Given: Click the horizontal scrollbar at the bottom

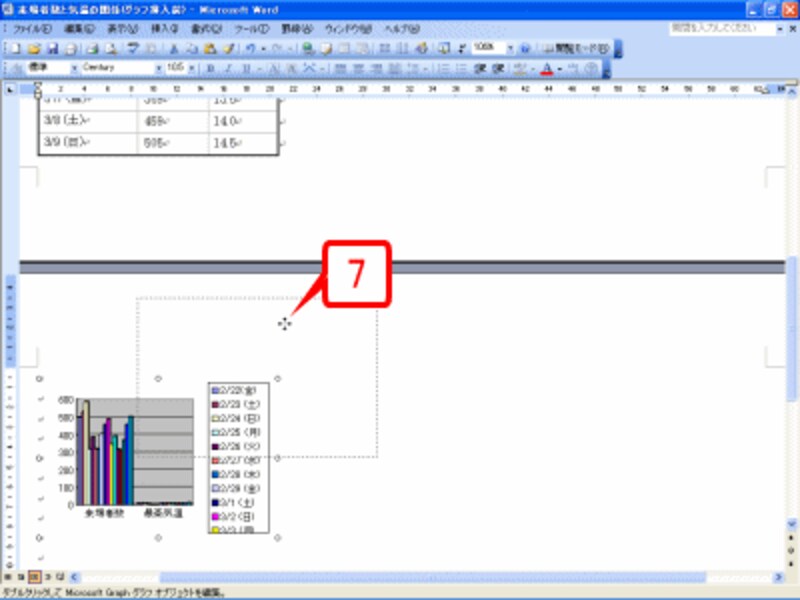Looking at the screenshot, I should click(400, 577).
